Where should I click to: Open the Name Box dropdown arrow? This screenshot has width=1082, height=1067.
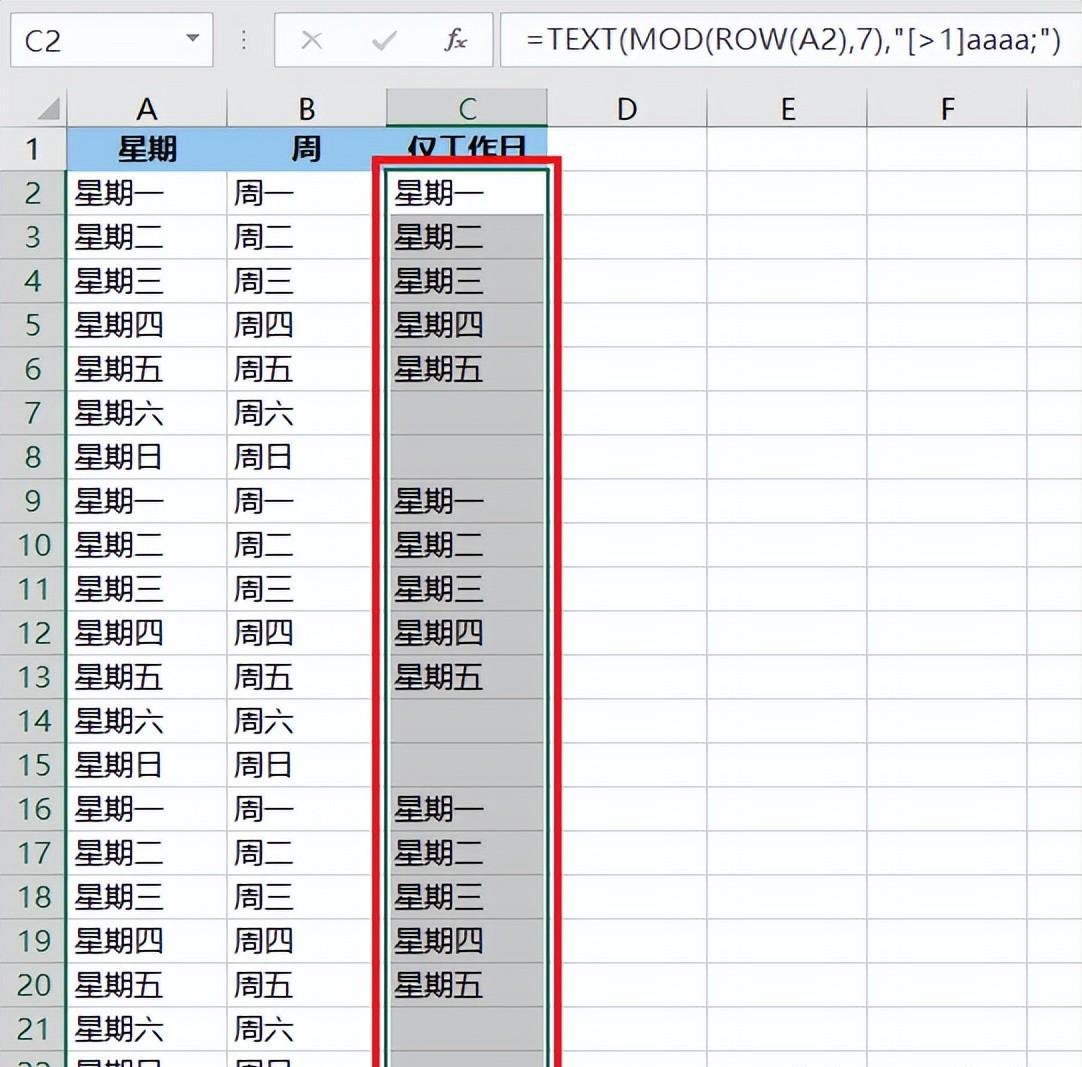(x=193, y=39)
